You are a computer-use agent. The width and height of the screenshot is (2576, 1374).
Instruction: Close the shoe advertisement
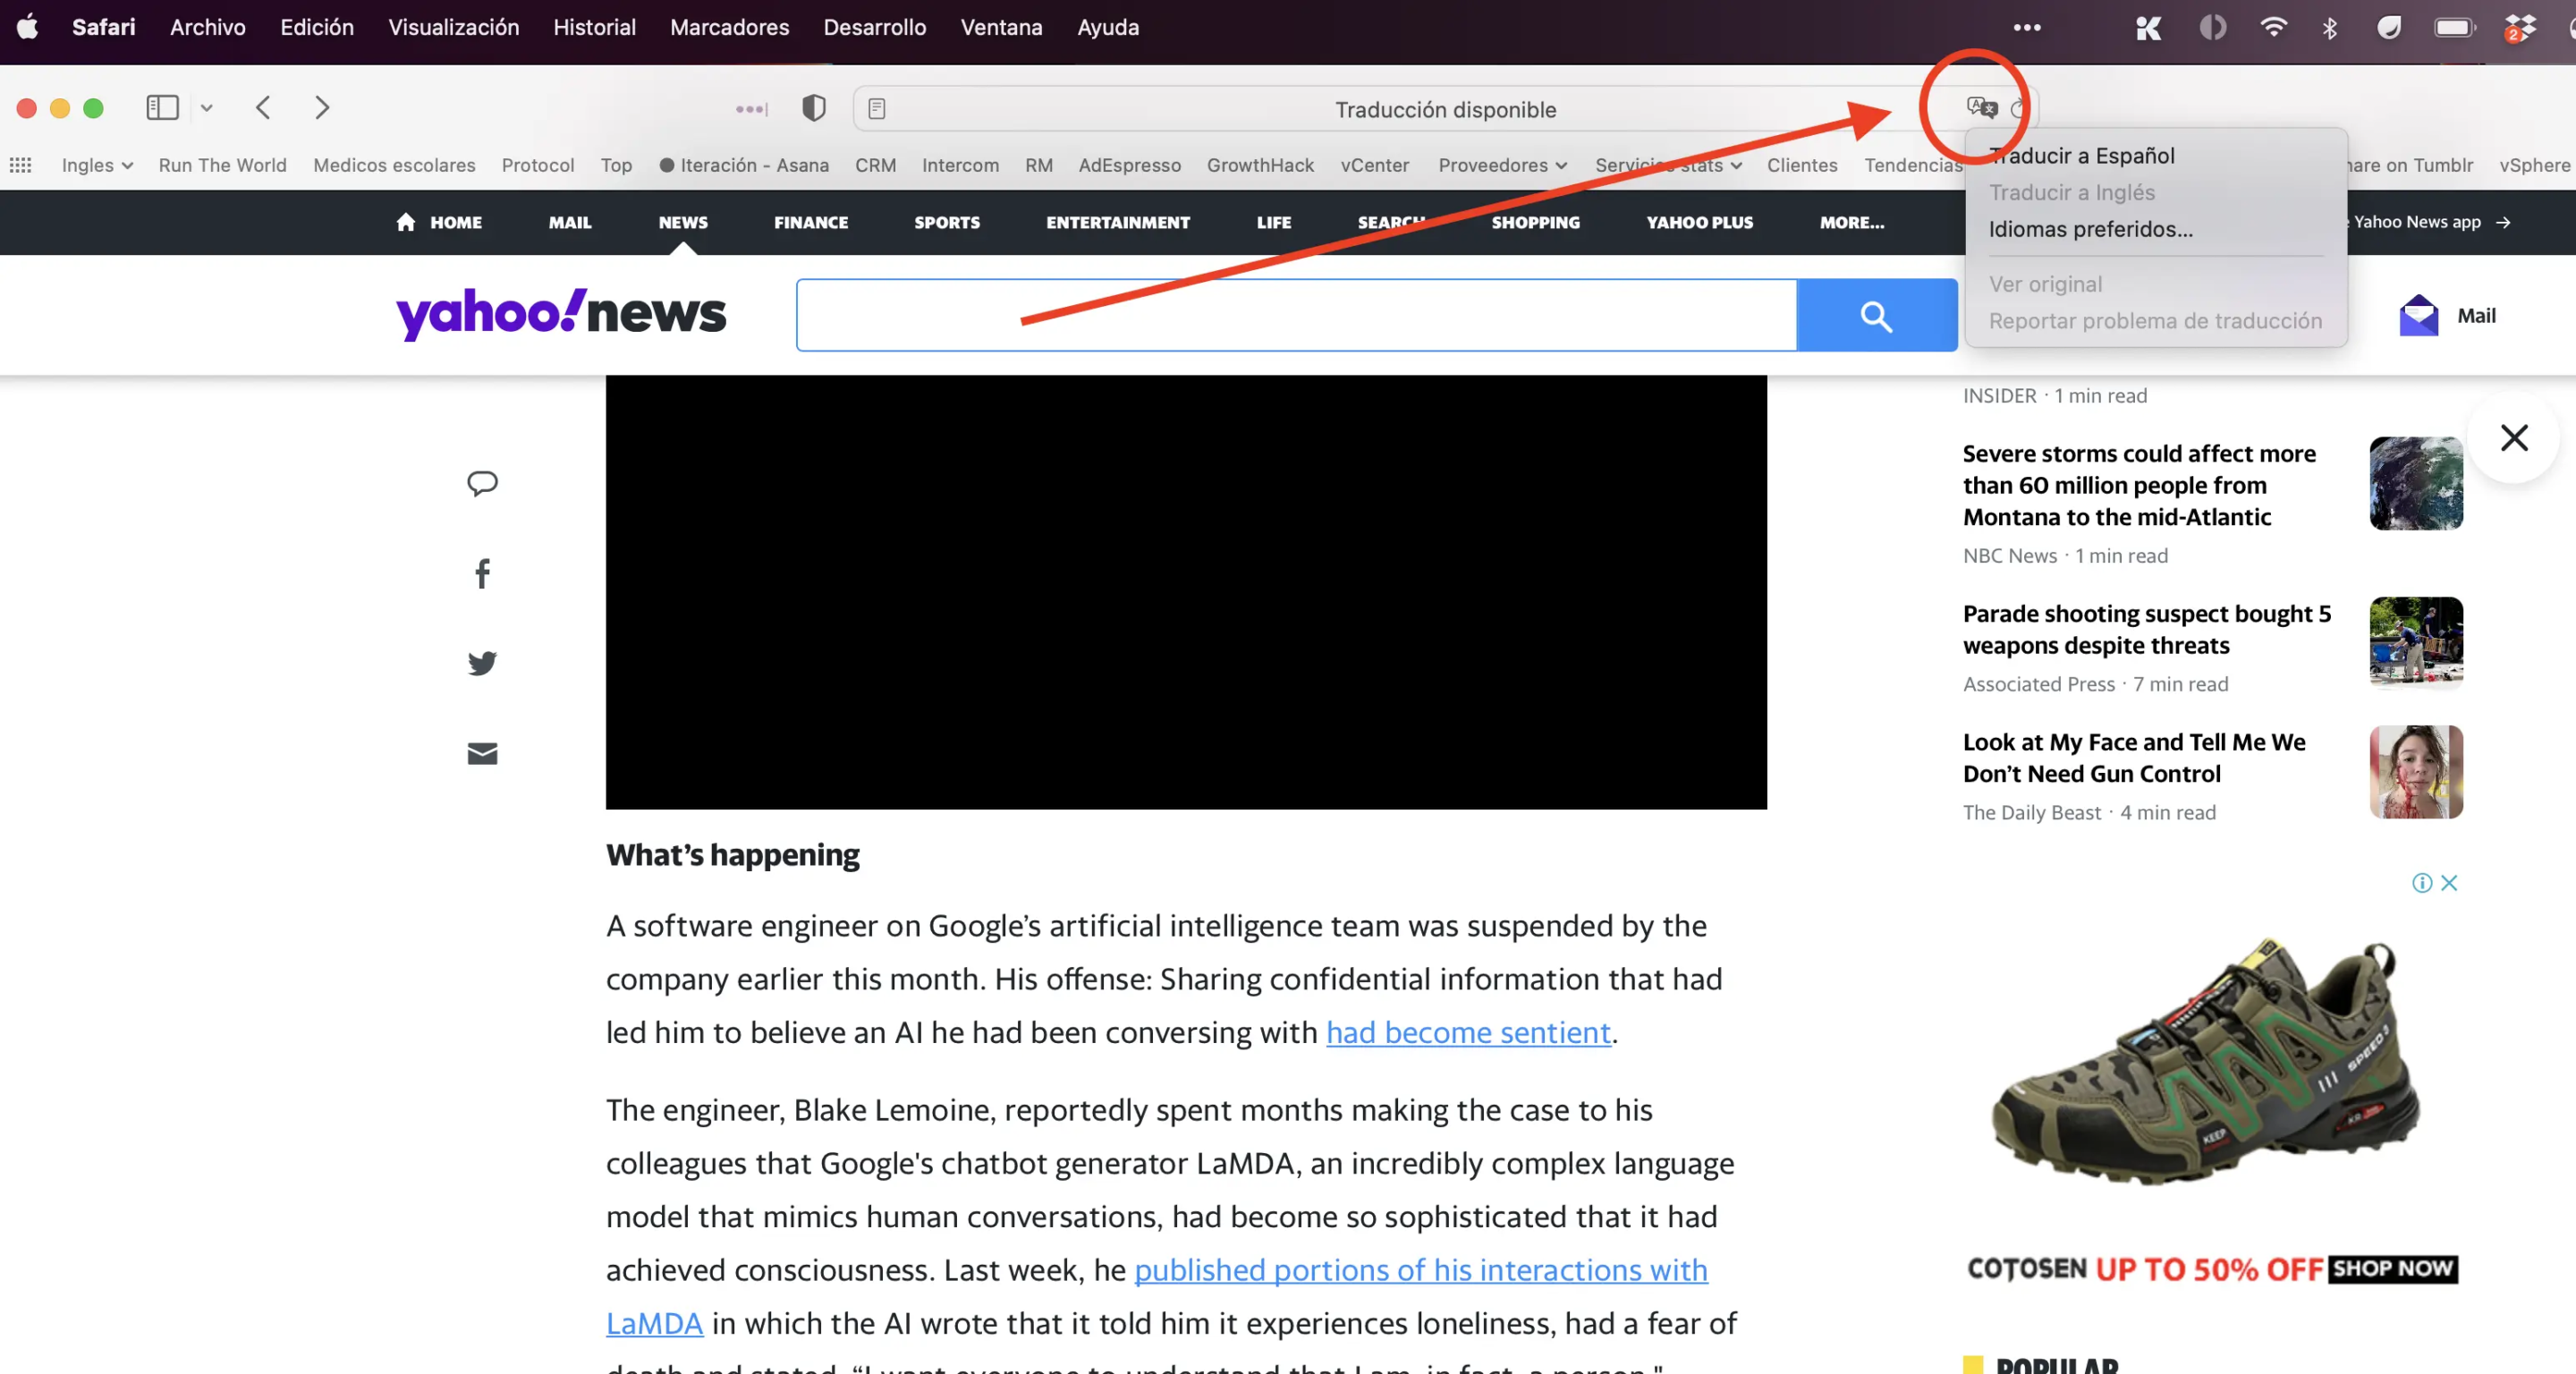click(2449, 882)
